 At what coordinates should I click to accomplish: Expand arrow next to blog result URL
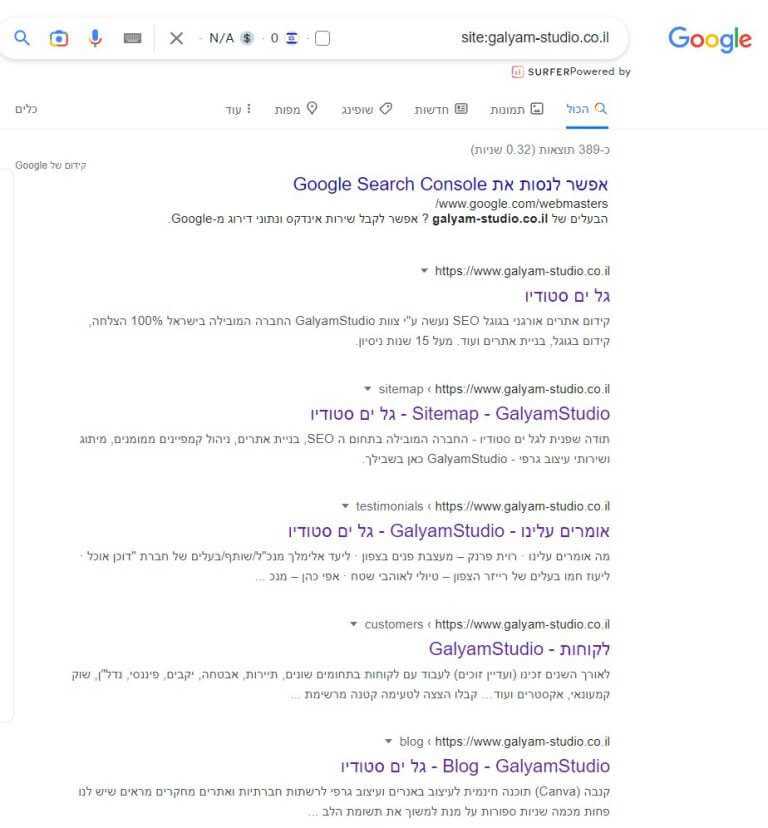click(388, 741)
